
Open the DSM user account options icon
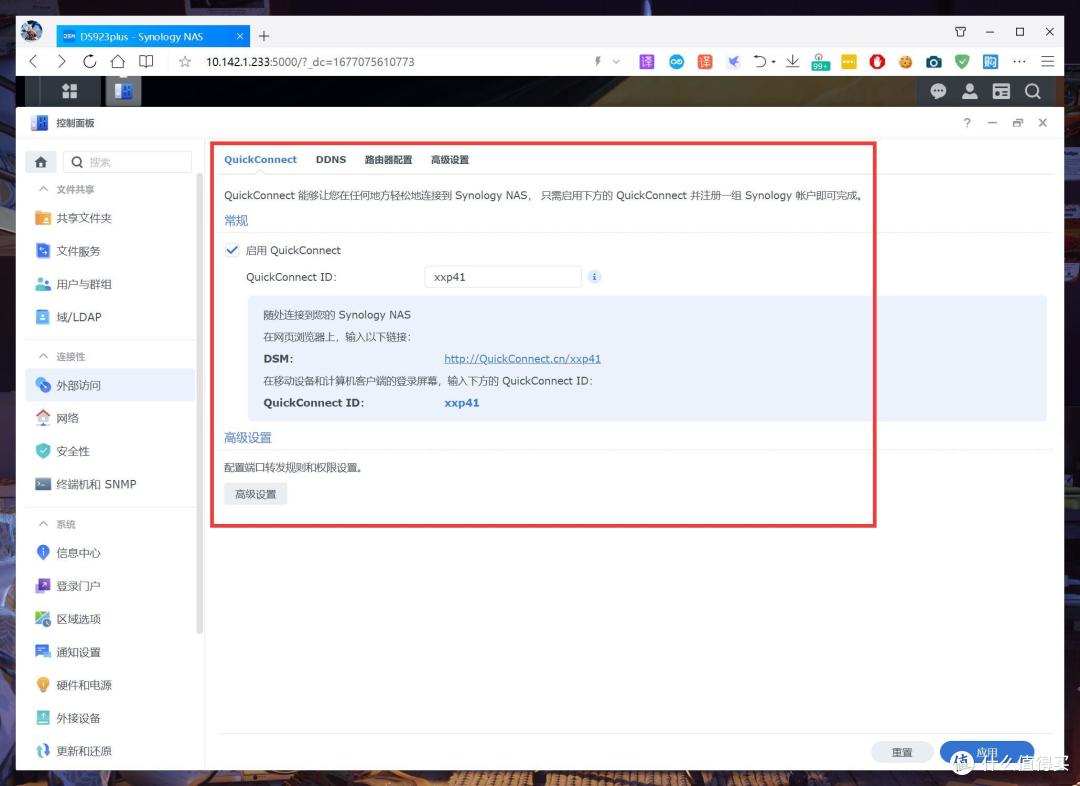(970, 91)
